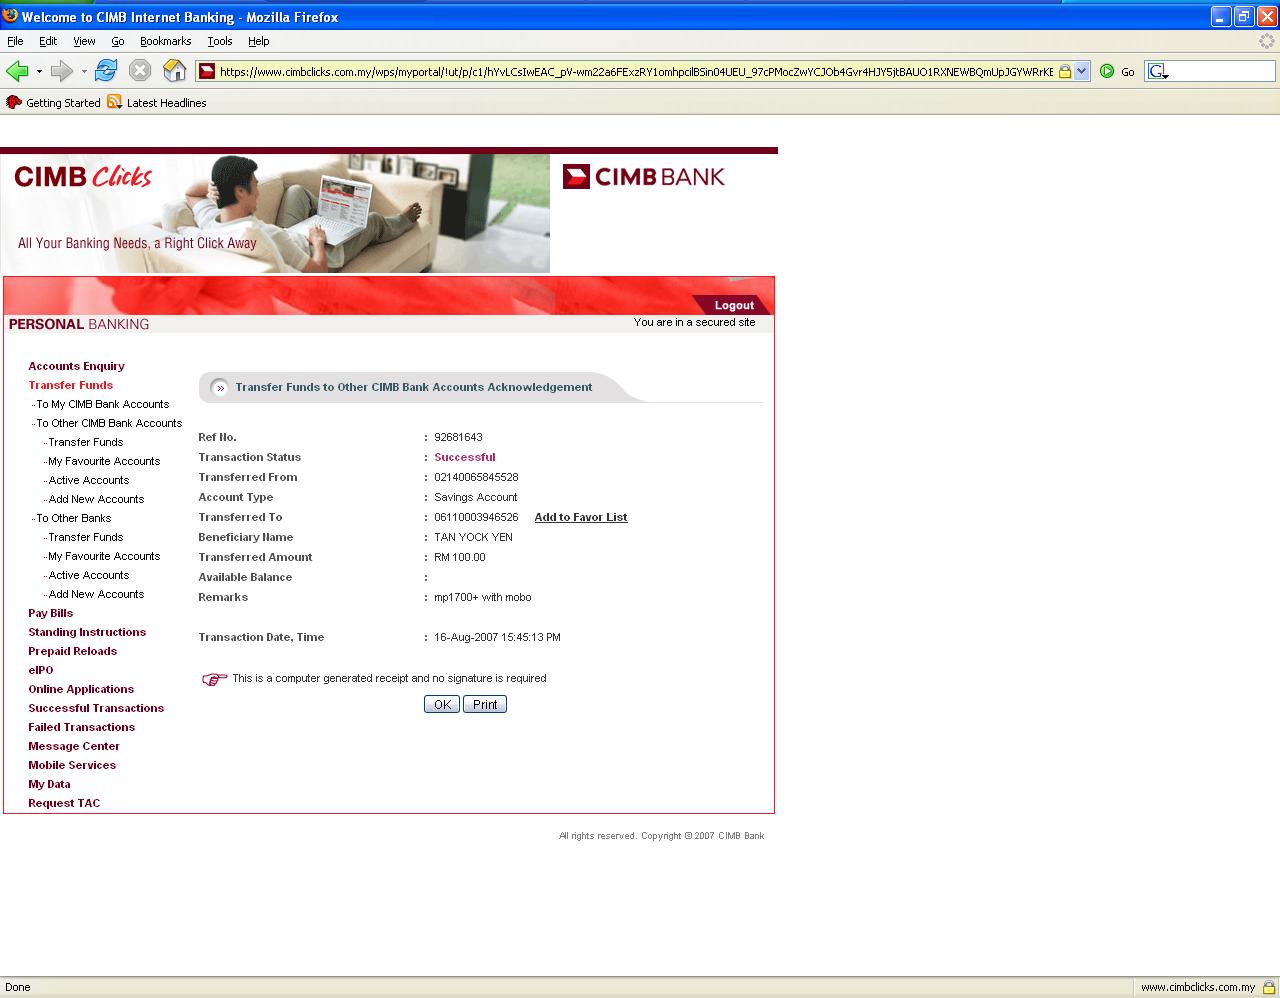Select Transfer Funds main sidebar heading

[70, 385]
